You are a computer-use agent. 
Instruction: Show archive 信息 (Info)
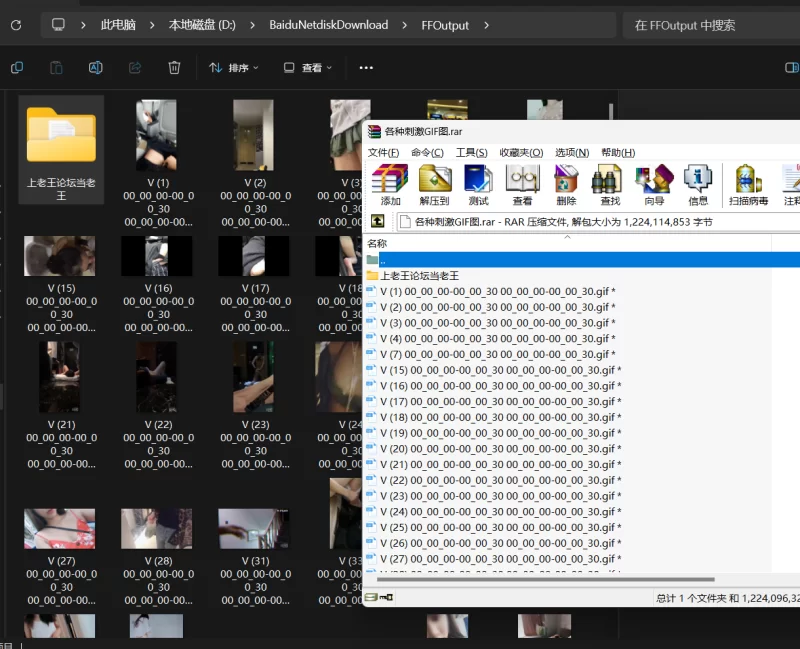(697, 184)
